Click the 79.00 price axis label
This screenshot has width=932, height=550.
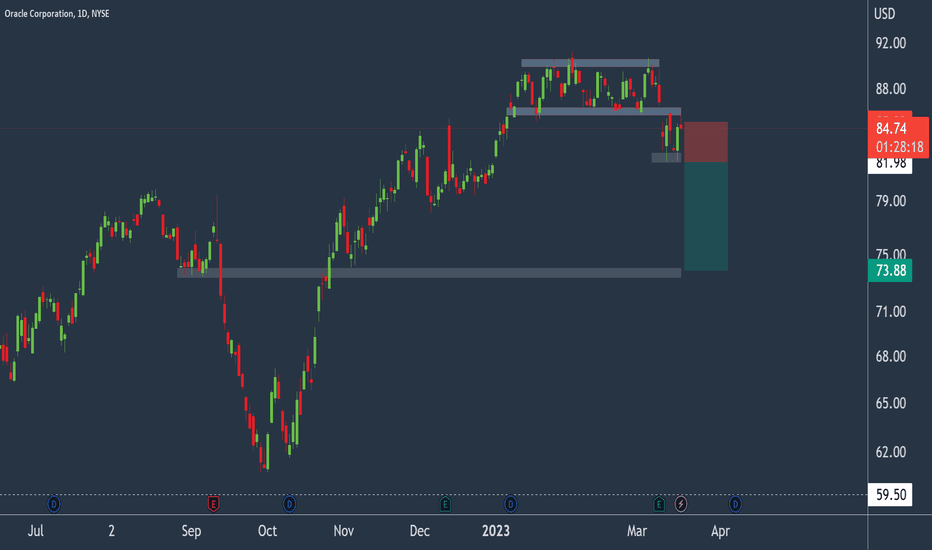[x=891, y=201]
